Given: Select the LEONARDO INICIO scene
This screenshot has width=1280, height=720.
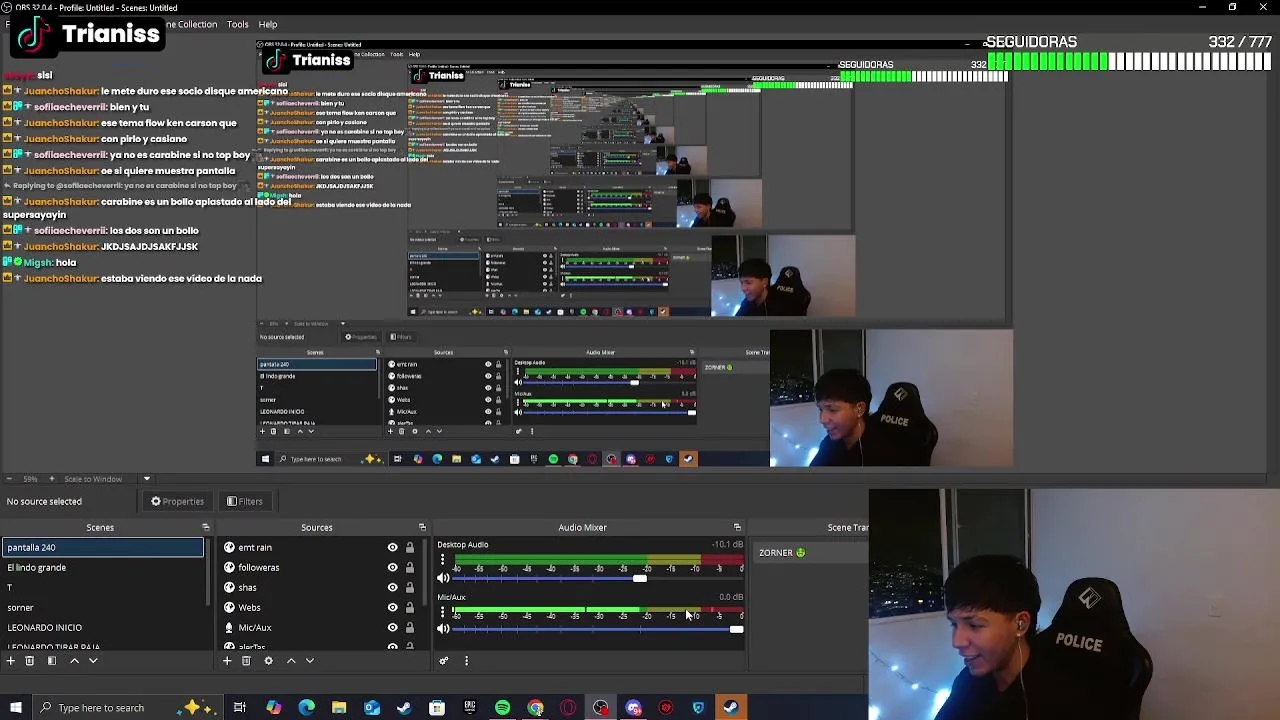Looking at the screenshot, I should pyautogui.click(x=103, y=628).
